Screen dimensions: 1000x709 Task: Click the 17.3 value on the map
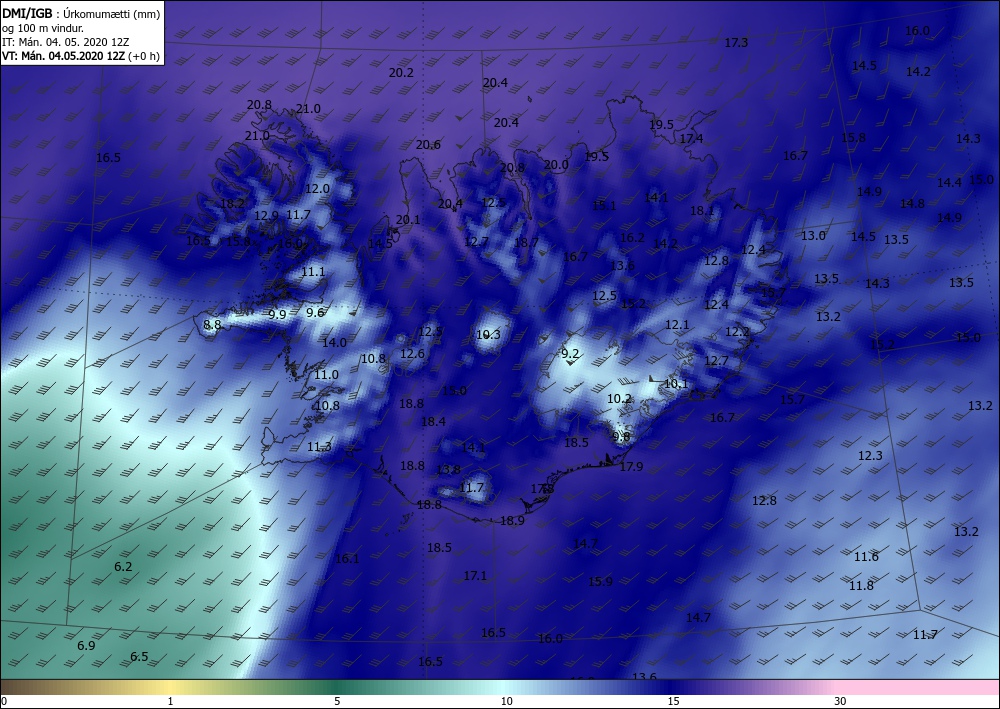click(736, 43)
